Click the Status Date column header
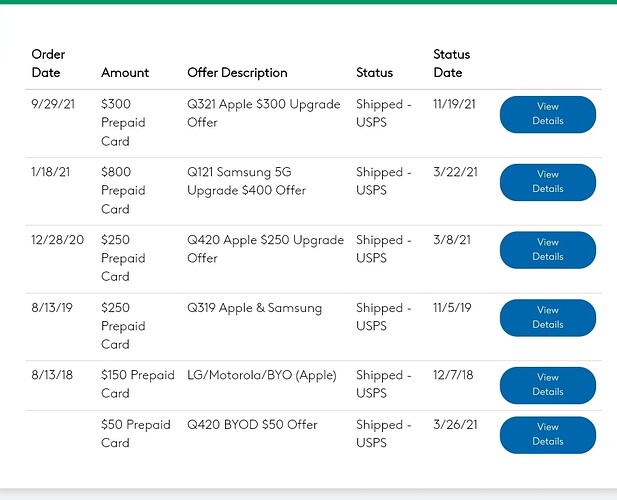617x500 pixels. 451,63
